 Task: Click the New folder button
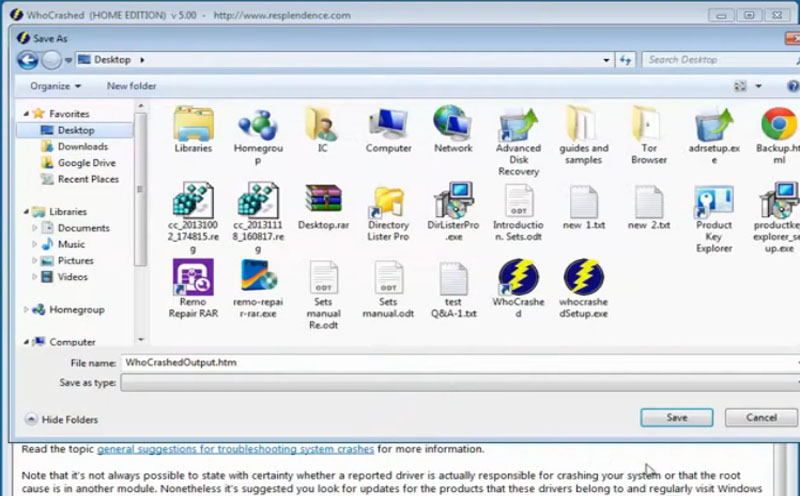132,86
